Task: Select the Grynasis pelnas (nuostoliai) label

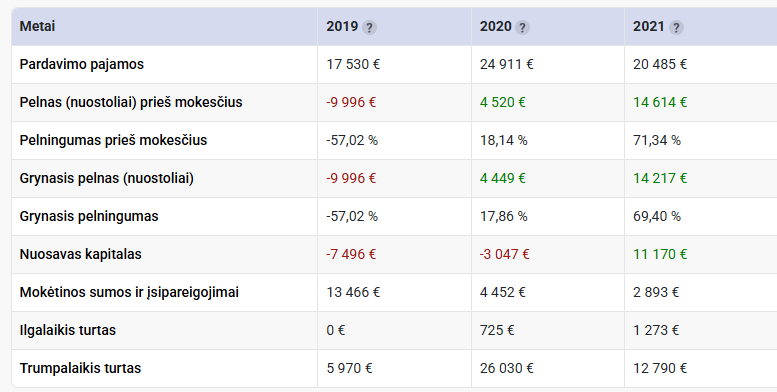Action: [107, 178]
